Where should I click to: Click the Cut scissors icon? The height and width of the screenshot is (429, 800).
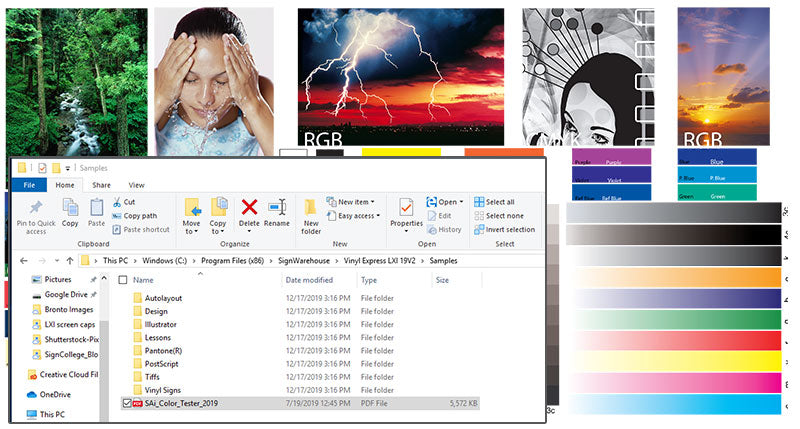[118, 202]
